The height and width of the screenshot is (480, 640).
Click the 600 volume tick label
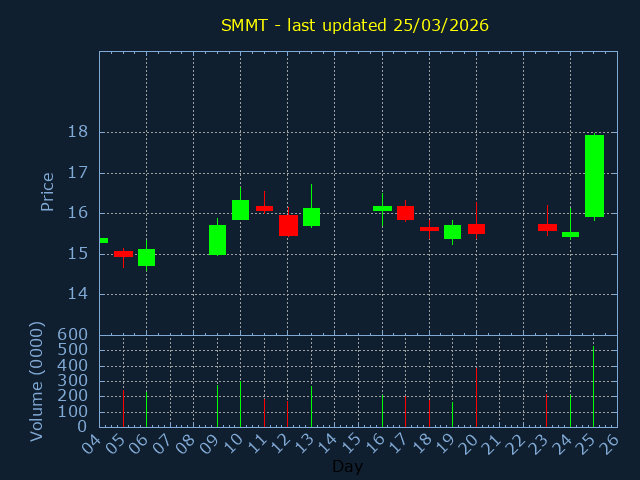73,335
